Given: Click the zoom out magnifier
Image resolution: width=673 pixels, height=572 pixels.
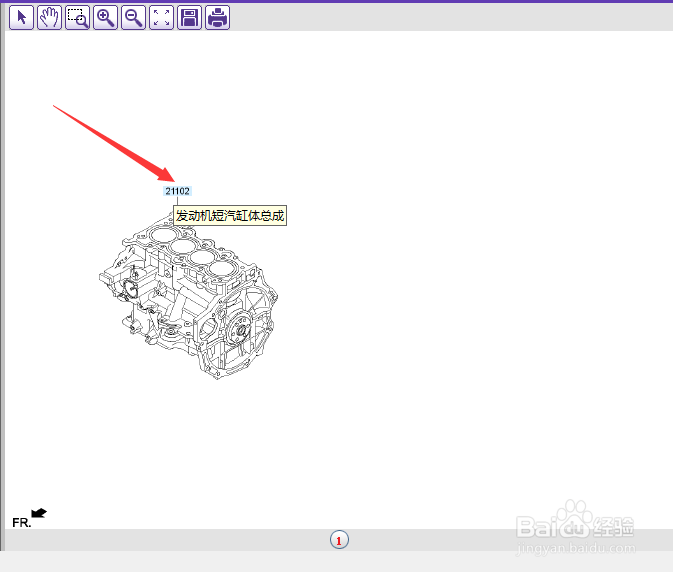Looking at the screenshot, I should [x=133, y=18].
